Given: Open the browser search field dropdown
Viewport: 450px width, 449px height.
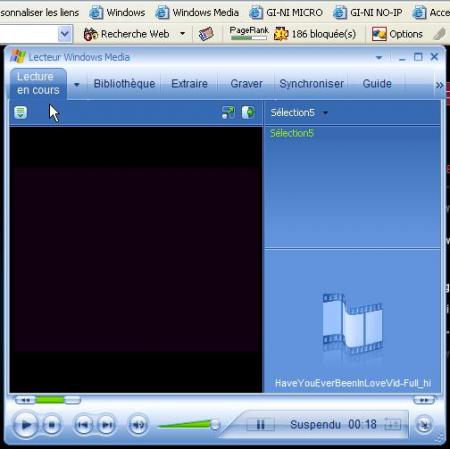Looking at the screenshot, I should tap(65, 34).
